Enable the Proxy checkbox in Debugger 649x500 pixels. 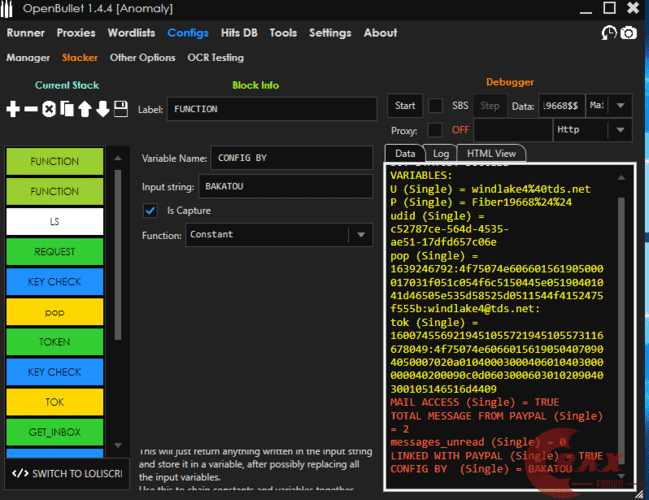click(x=435, y=130)
